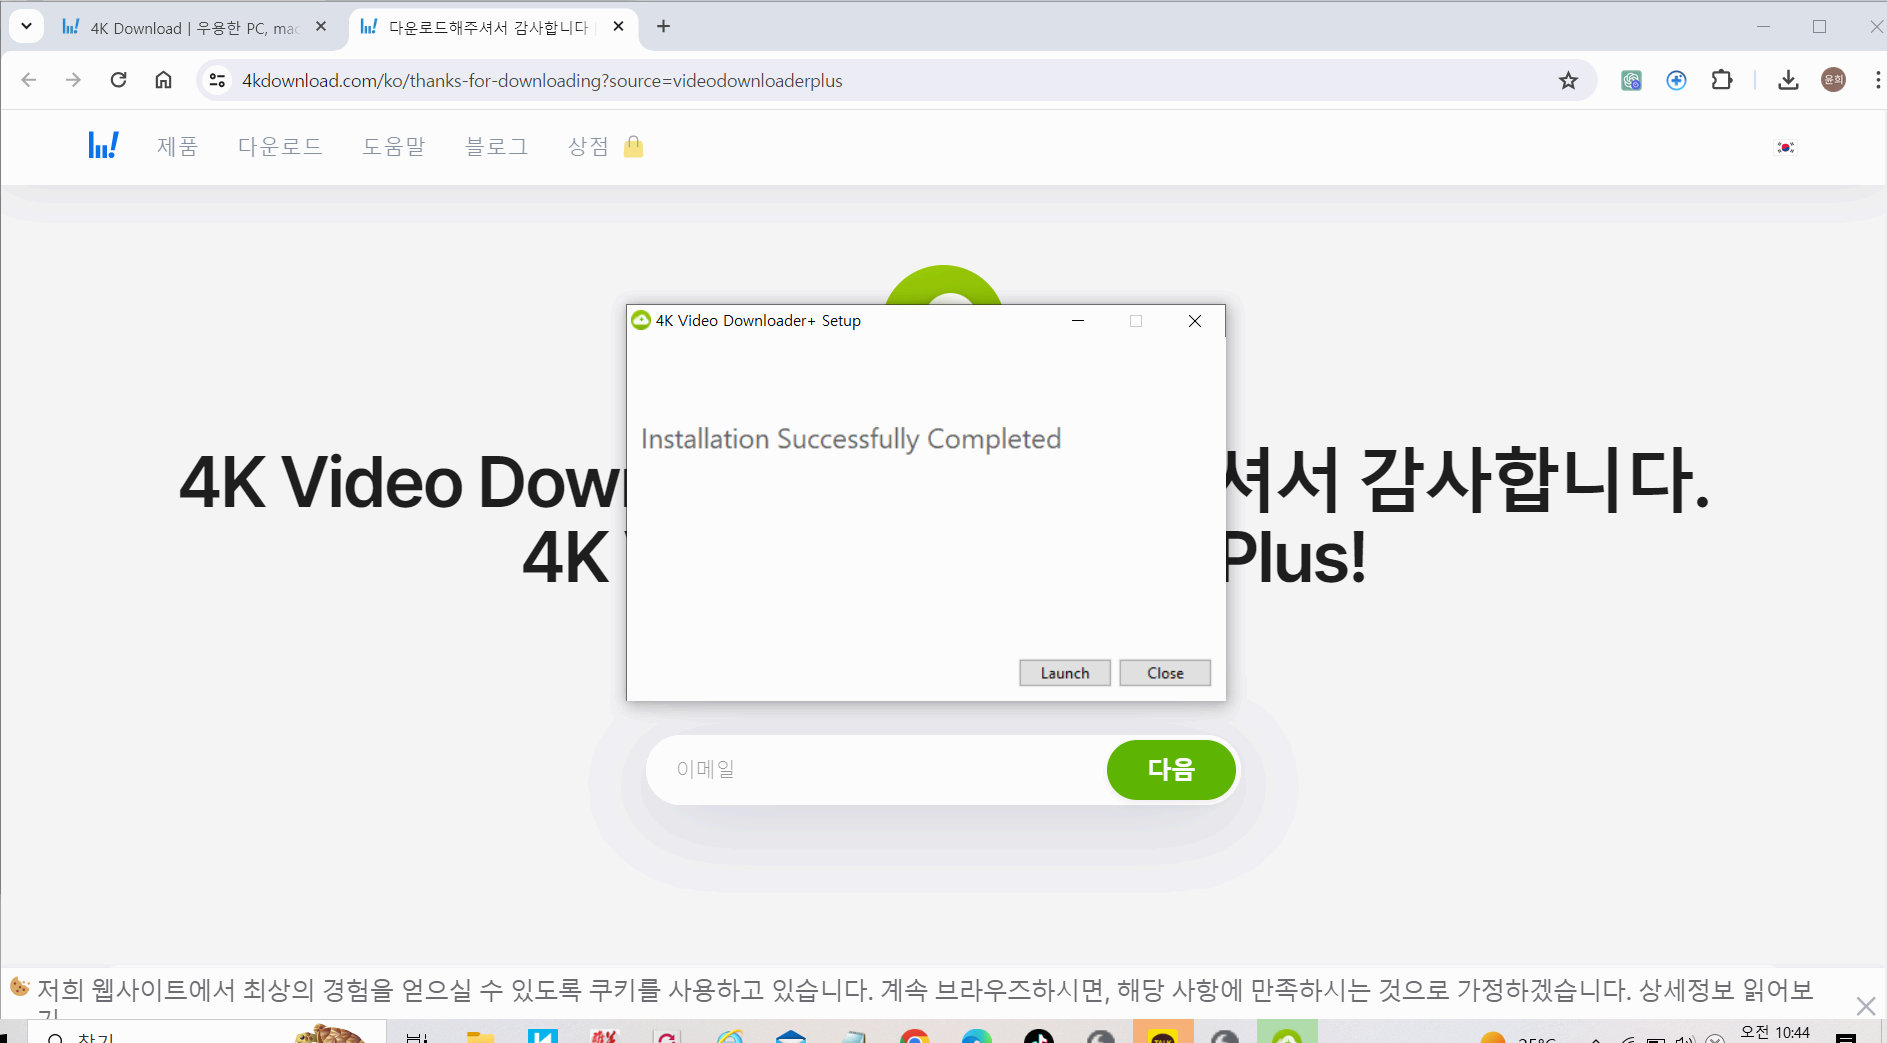Open the site information icon in address bar
Viewport: 1887px width, 1043px height.
217,80
